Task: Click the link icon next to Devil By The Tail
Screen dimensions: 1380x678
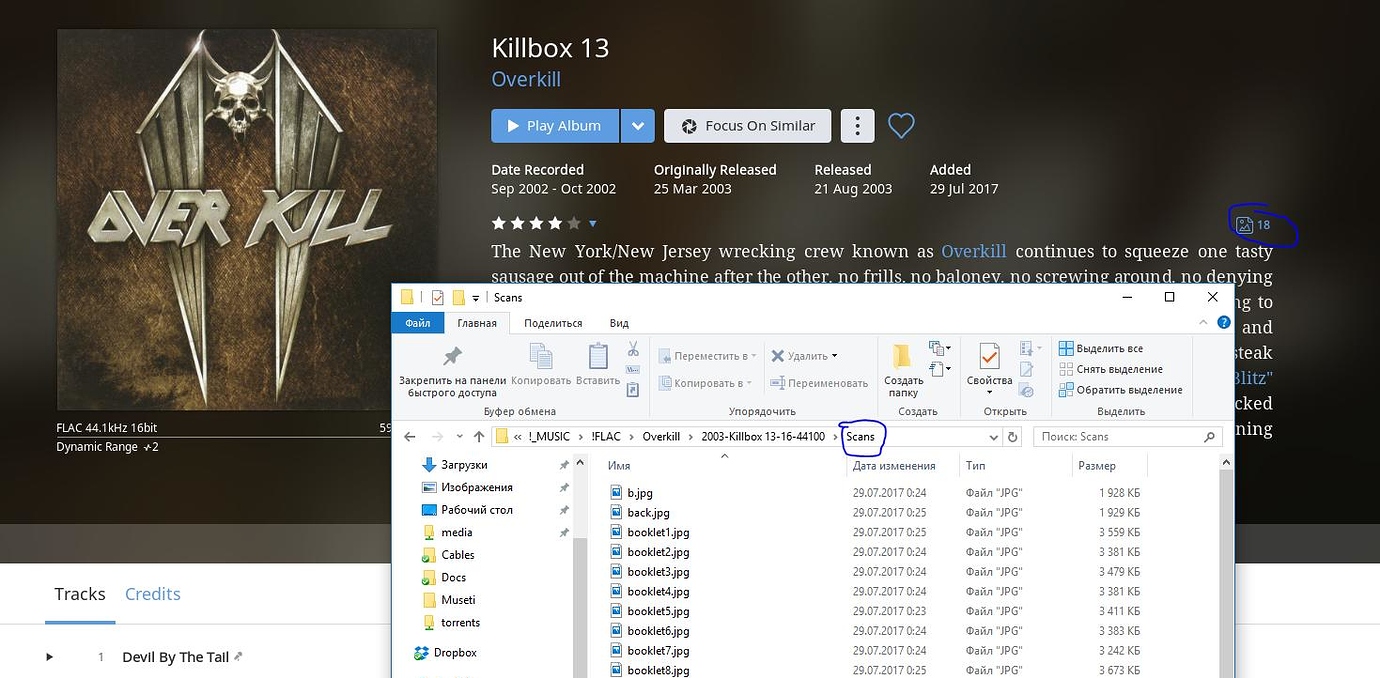Action: point(238,657)
